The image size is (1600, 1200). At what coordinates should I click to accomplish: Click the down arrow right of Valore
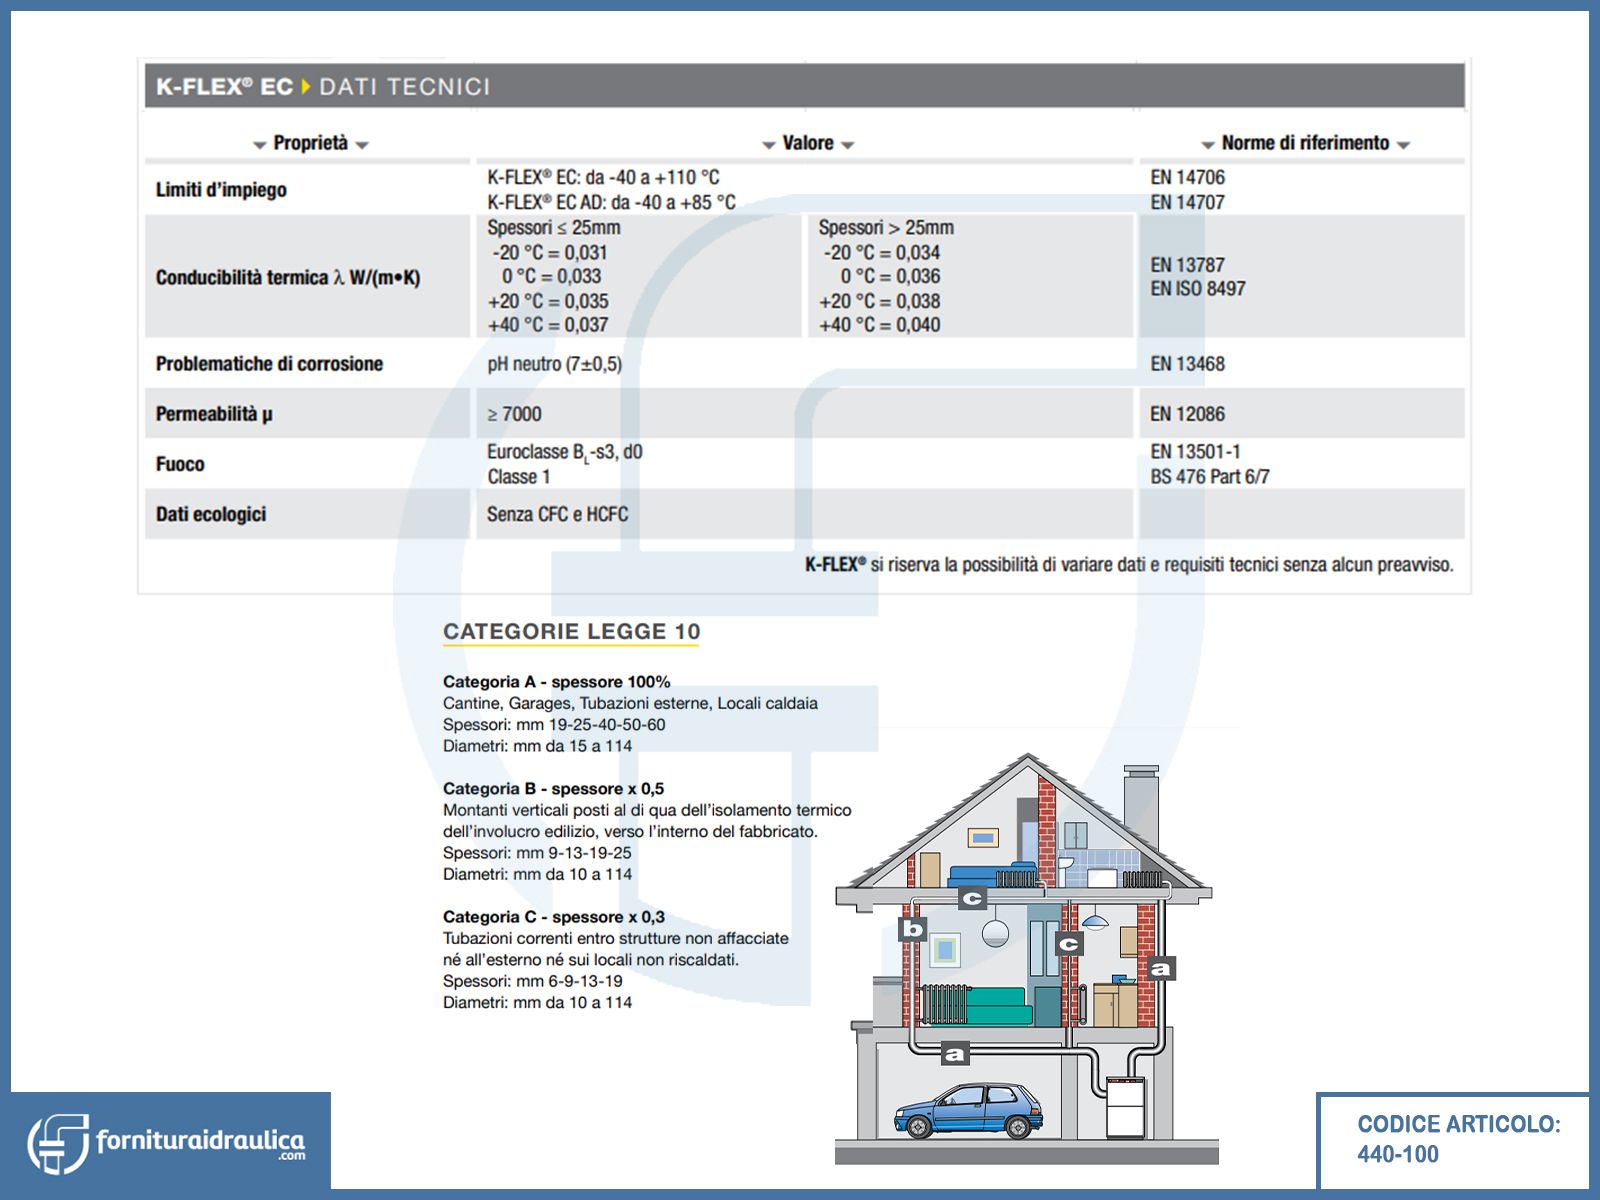click(848, 145)
